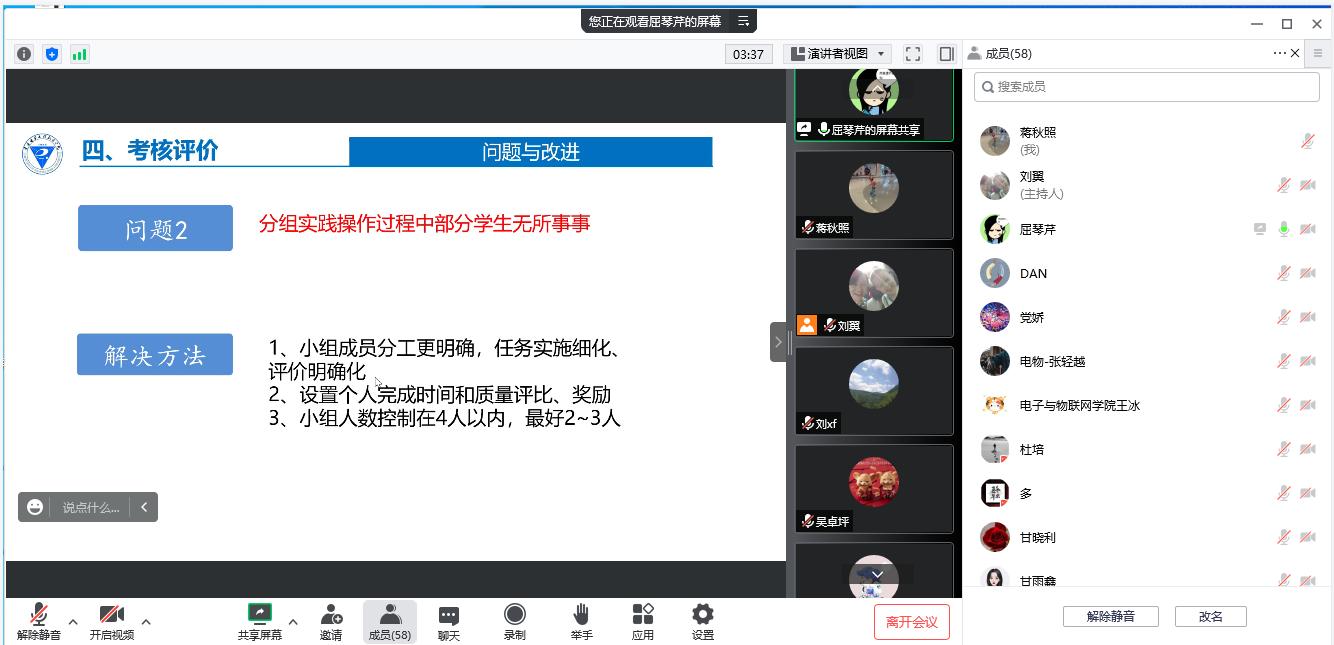Image resolution: width=1334 pixels, height=645 pixels.
Task: Click the rename button in members panel
Action: (x=1210, y=616)
